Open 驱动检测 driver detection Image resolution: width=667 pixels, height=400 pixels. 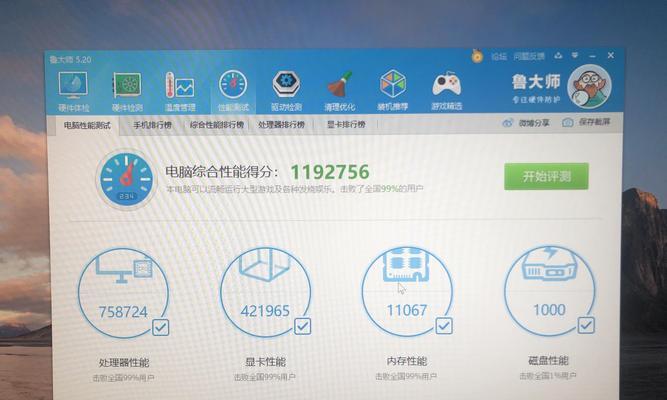(286, 91)
